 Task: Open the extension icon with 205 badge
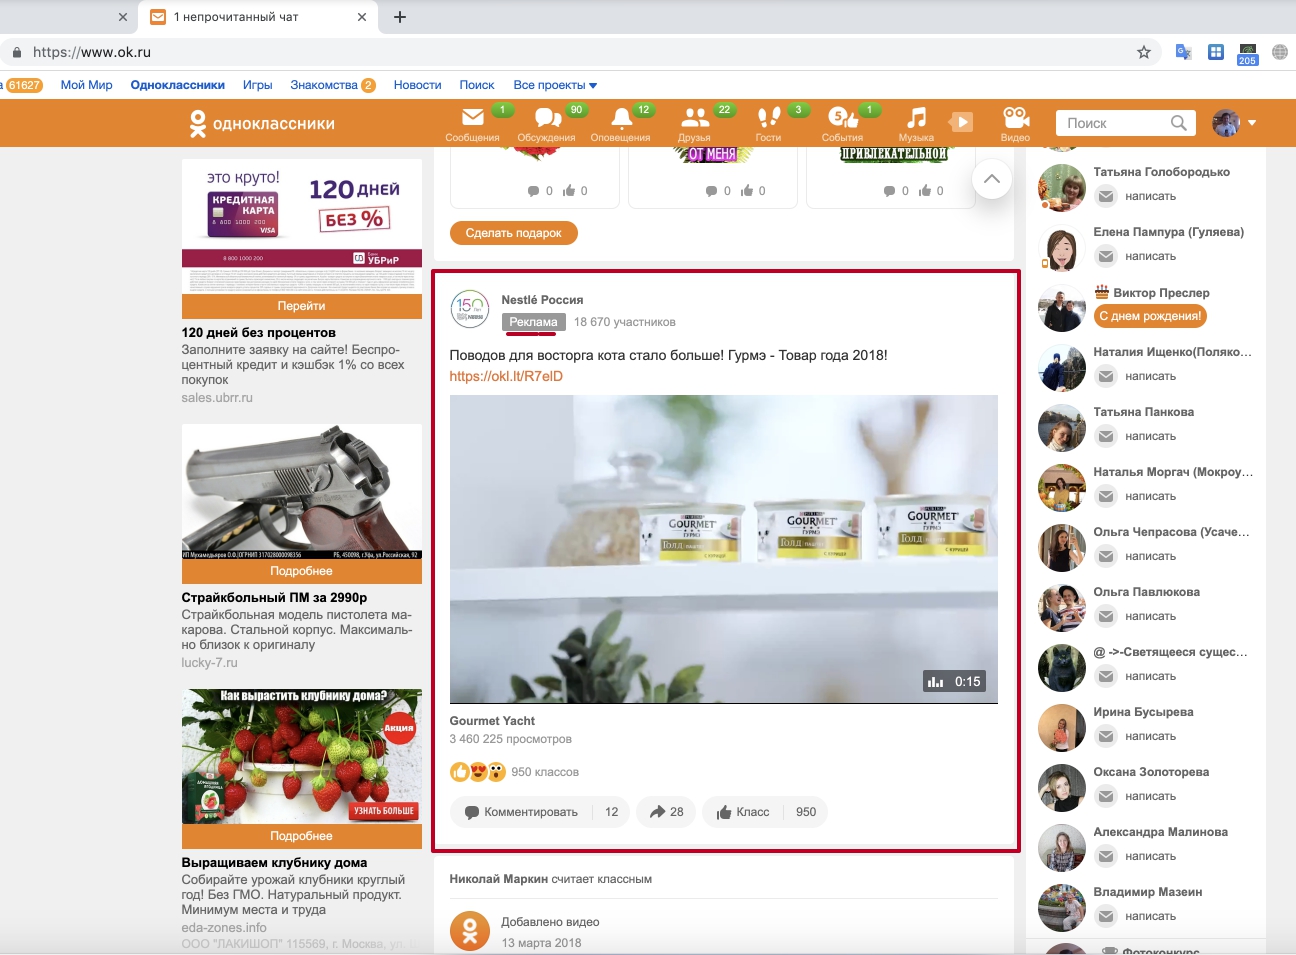click(1247, 53)
